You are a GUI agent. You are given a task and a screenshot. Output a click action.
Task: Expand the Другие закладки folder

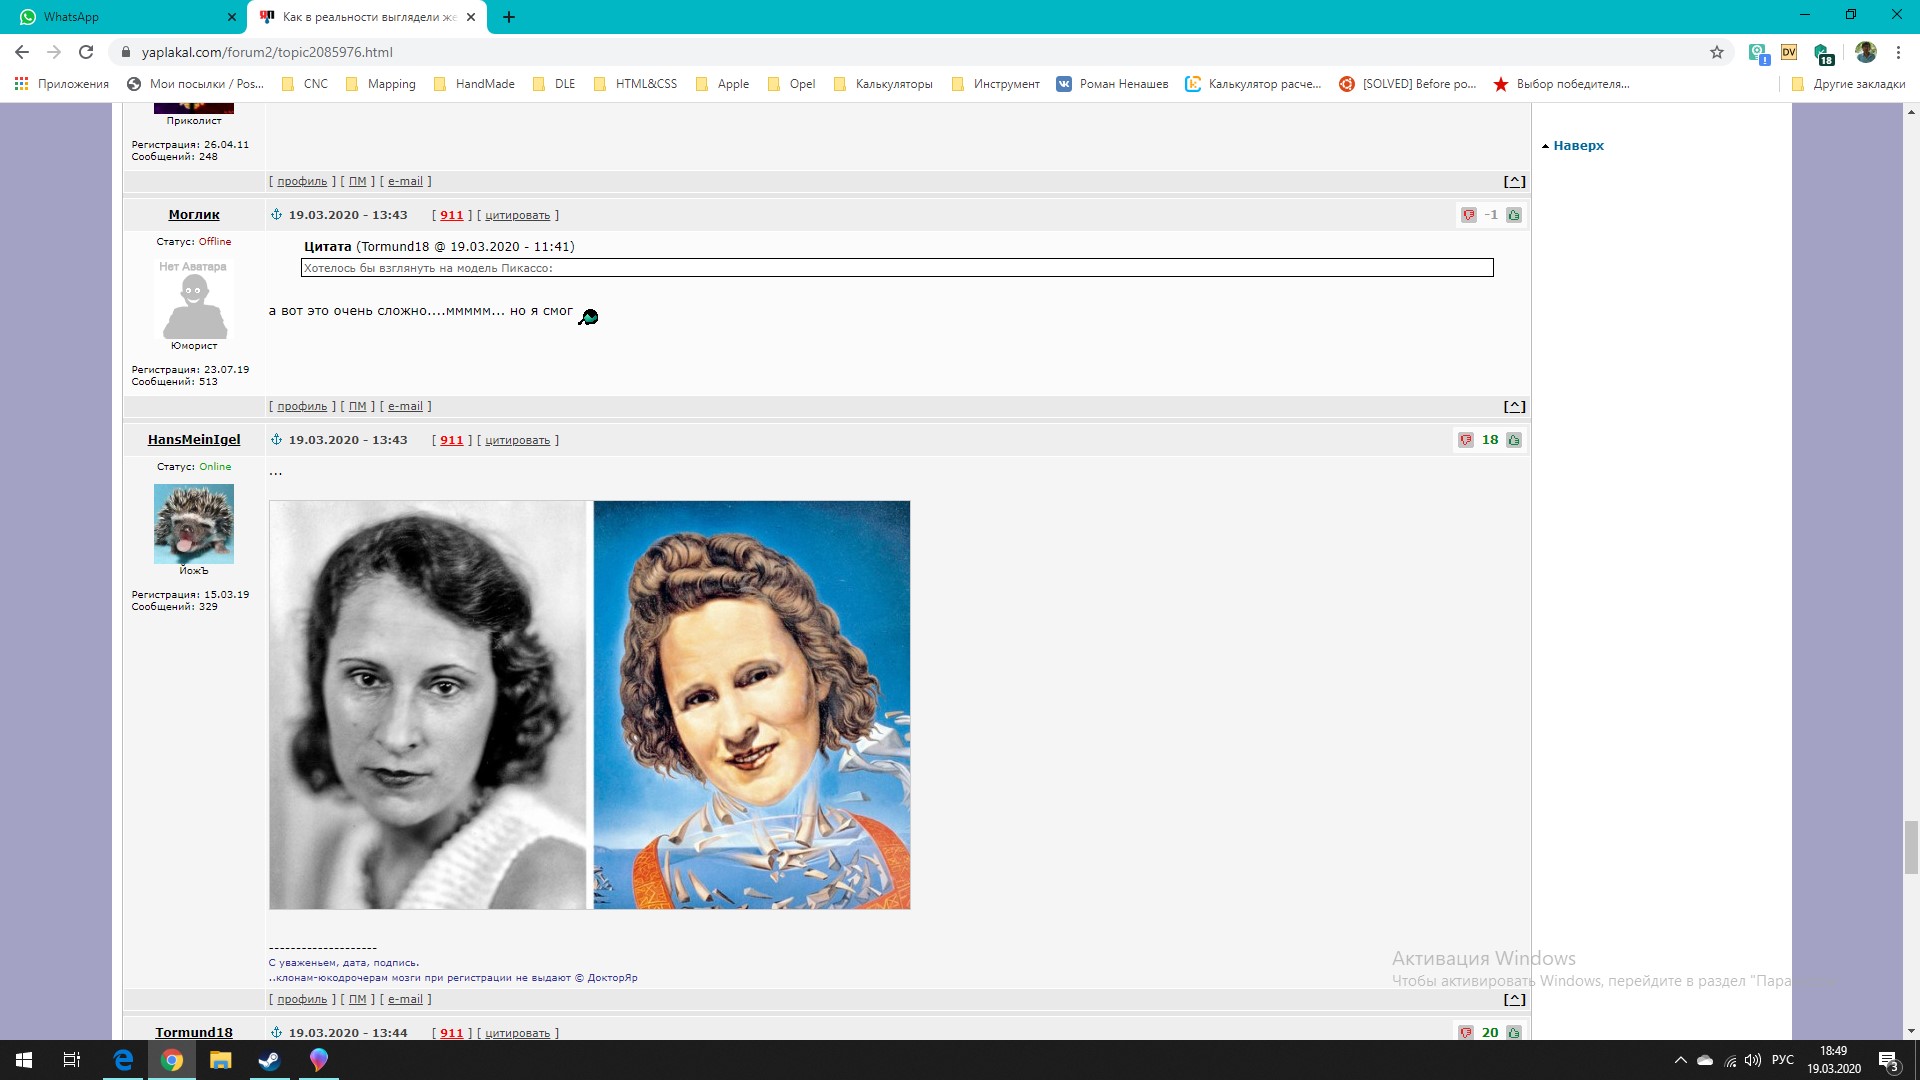tap(1848, 84)
